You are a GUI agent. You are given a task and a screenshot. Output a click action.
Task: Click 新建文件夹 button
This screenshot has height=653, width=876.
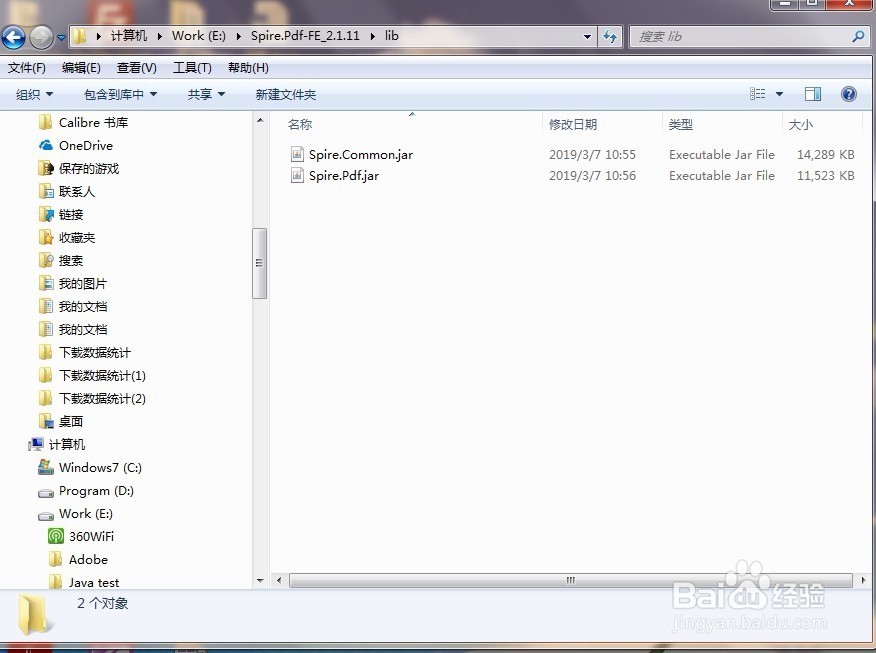click(x=285, y=94)
